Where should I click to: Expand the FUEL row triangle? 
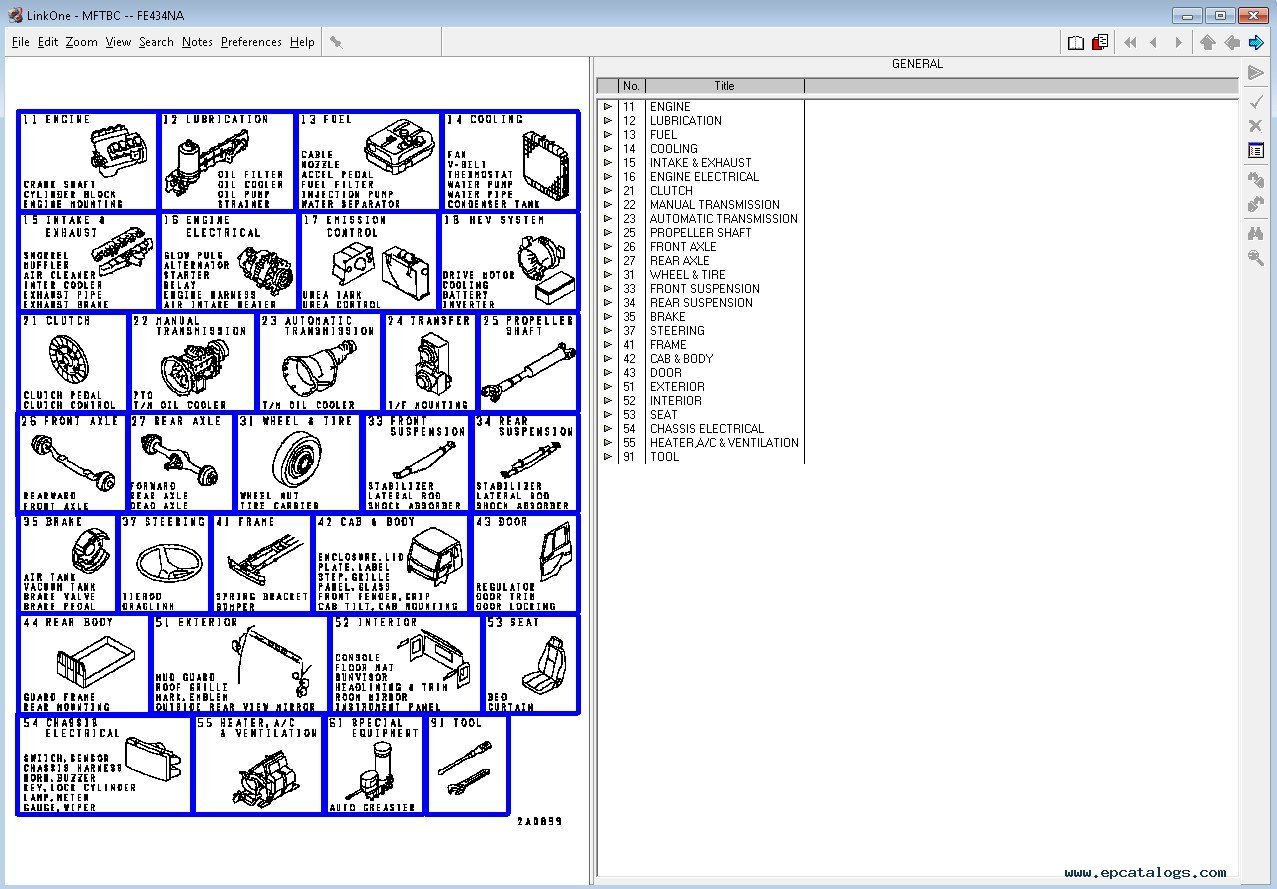click(x=607, y=135)
